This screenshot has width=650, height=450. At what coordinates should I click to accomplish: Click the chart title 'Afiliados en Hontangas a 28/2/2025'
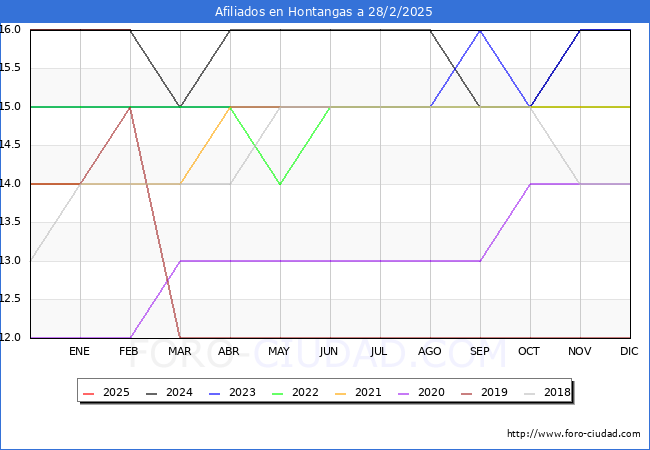[x=323, y=12]
